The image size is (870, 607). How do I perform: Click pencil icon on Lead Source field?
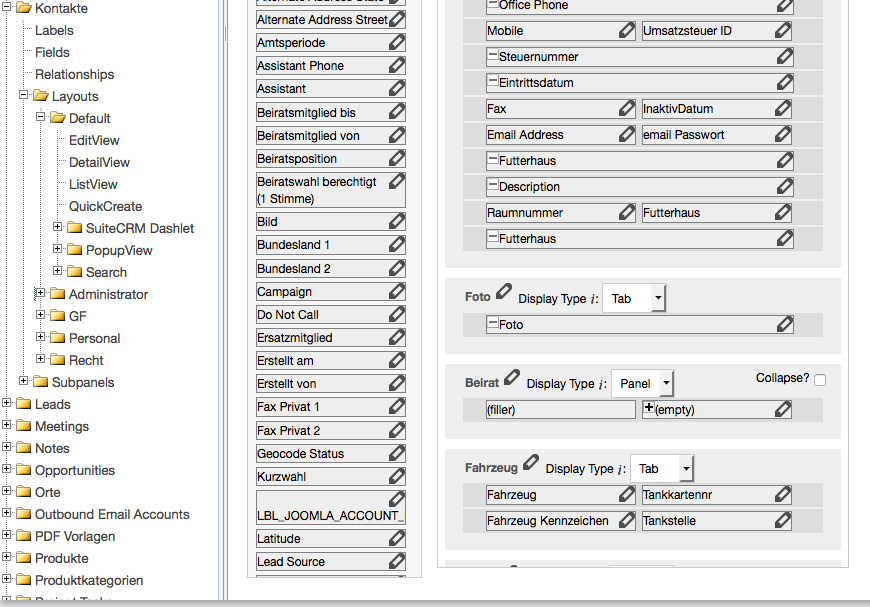397,561
